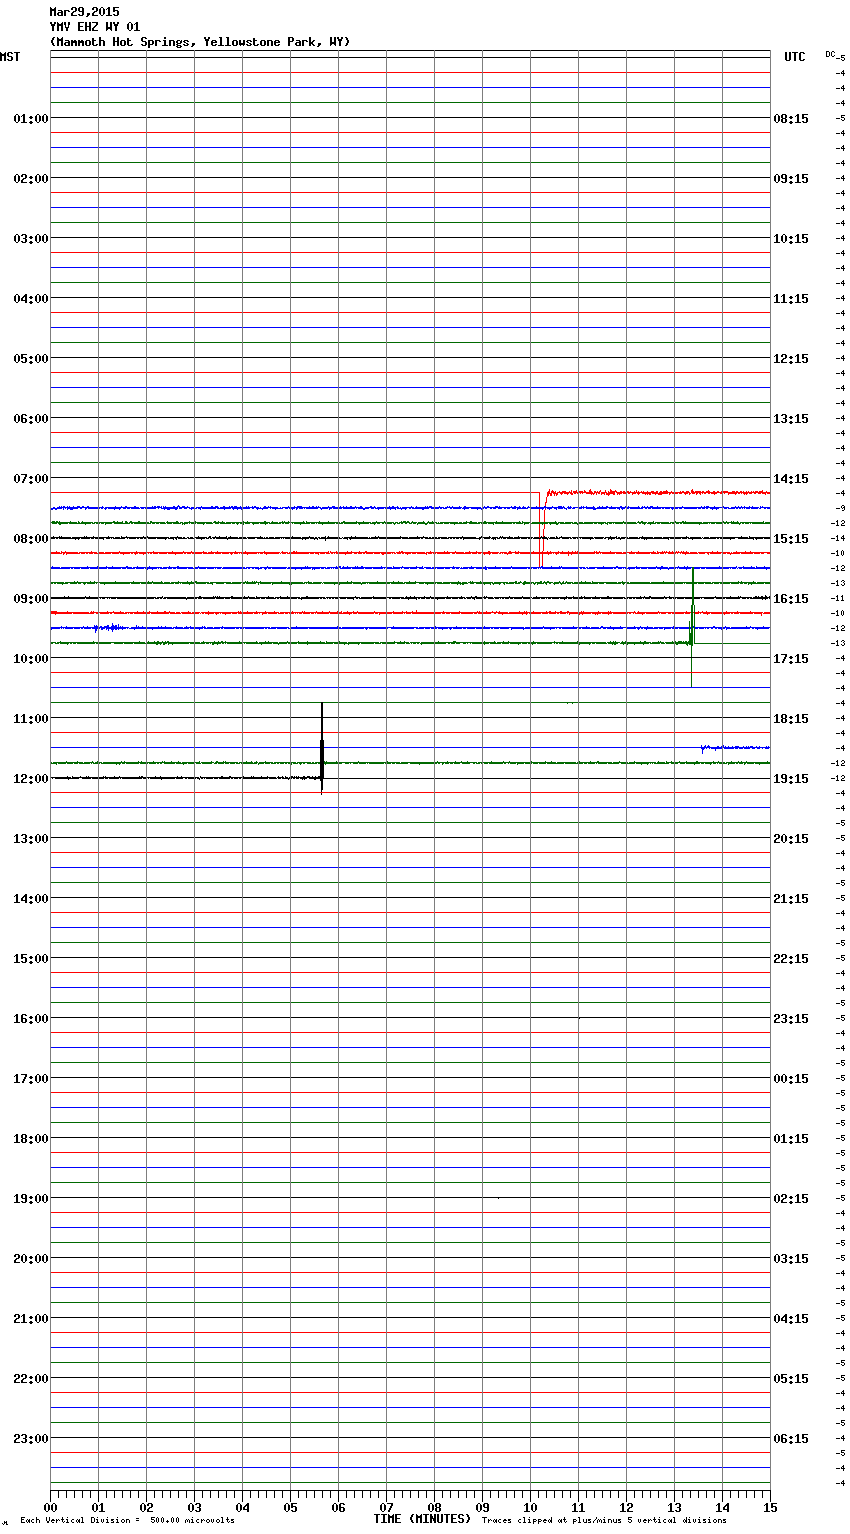Click minute 08 on the bottom axis

click(434, 1506)
